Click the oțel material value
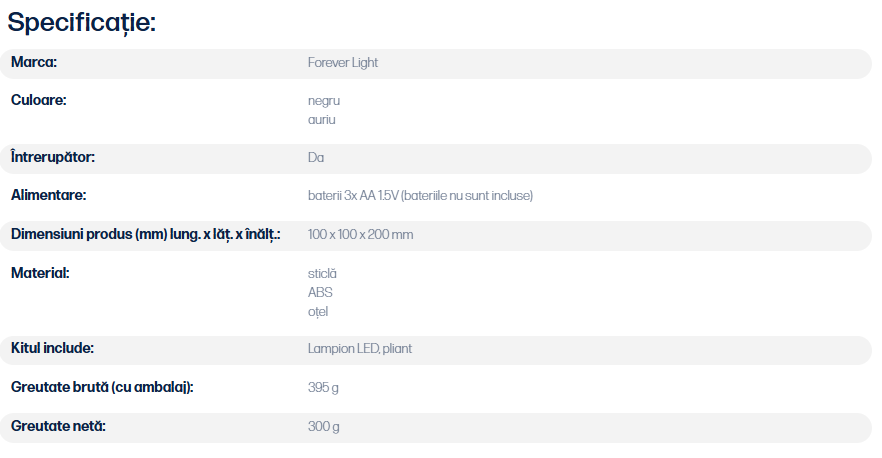The width and height of the screenshot is (882, 458). [x=318, y=312]
